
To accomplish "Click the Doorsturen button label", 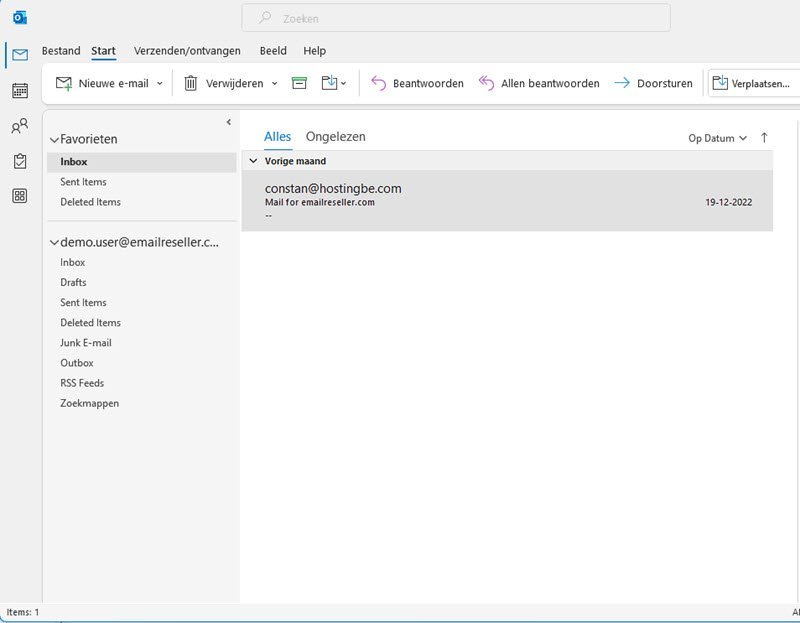I will pyautogui.click(x=665, y=84).
